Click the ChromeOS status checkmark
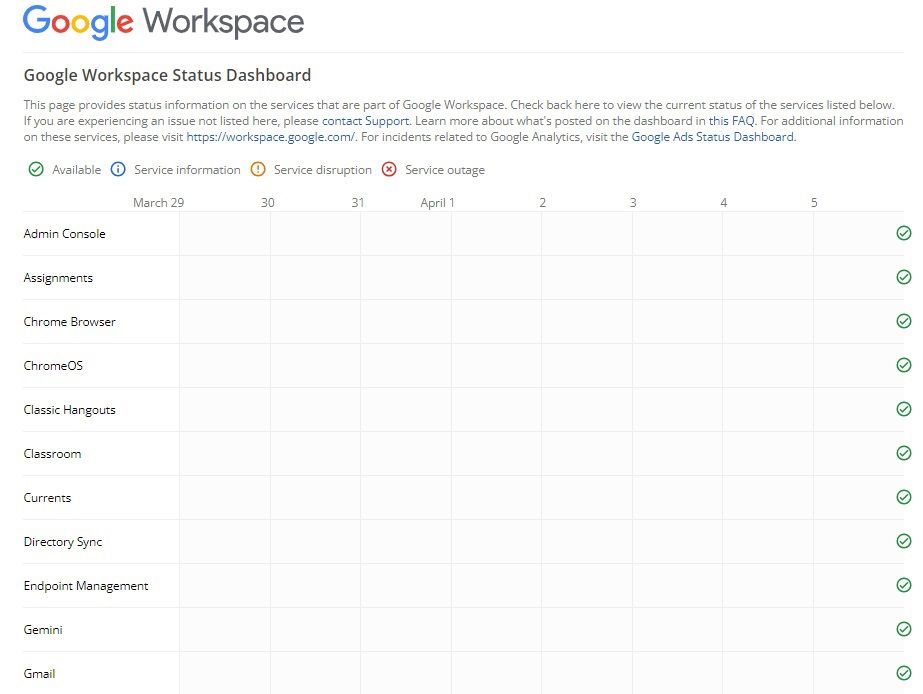 904,365
